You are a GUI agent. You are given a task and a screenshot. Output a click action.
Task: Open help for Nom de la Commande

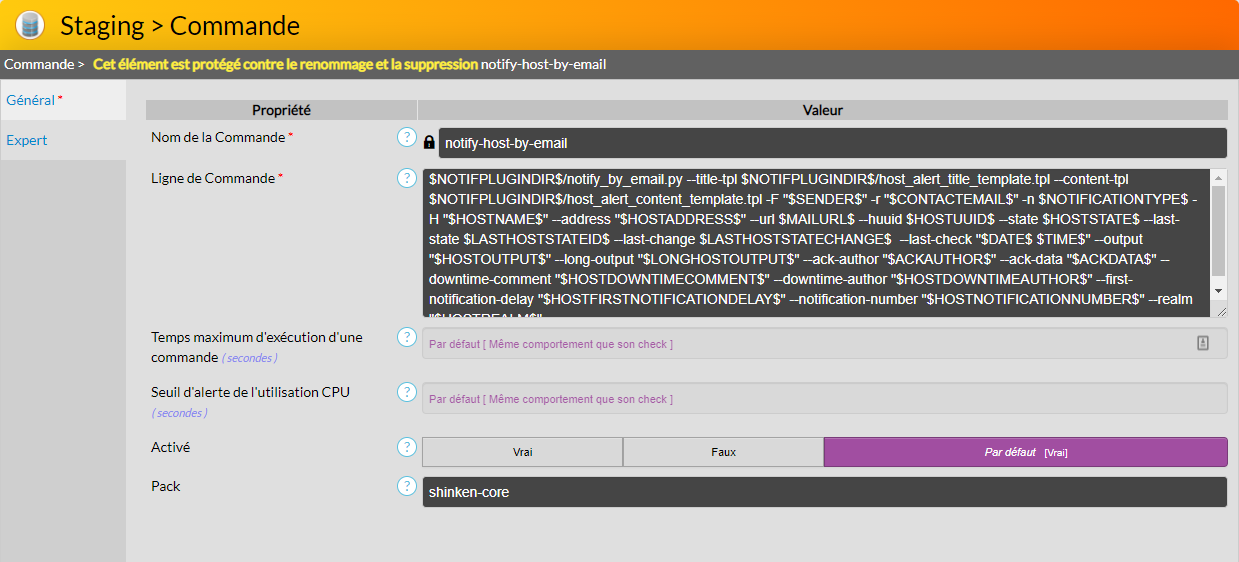click(x=407, y=137)
